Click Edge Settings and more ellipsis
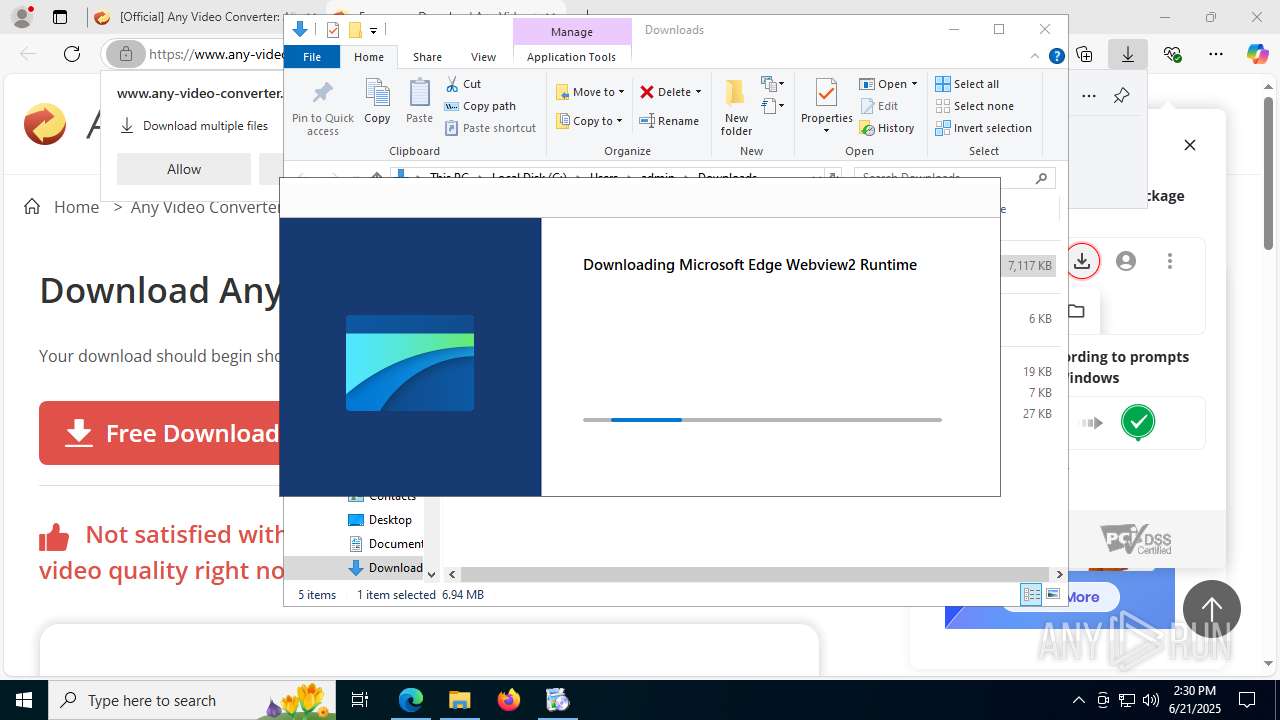1280x720 pixels. (1215, 54)
